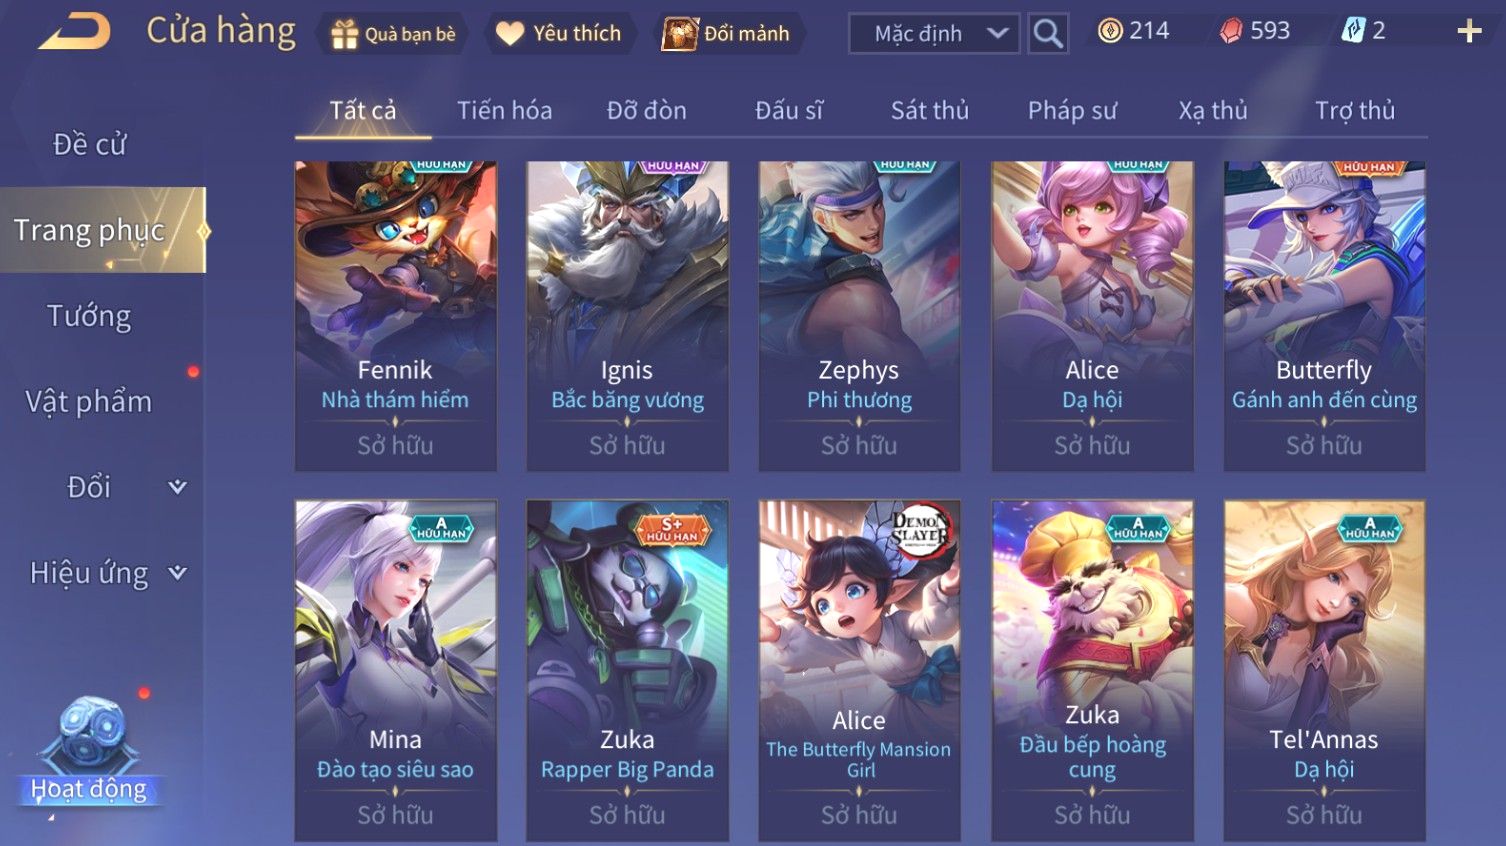Switch to the Tiến hóa tab

click(505, 111)
